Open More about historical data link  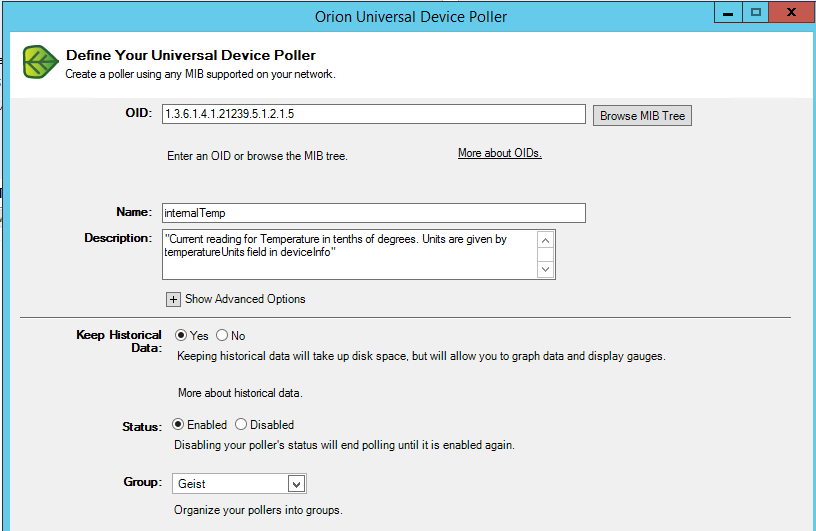[x=240, y=393]
